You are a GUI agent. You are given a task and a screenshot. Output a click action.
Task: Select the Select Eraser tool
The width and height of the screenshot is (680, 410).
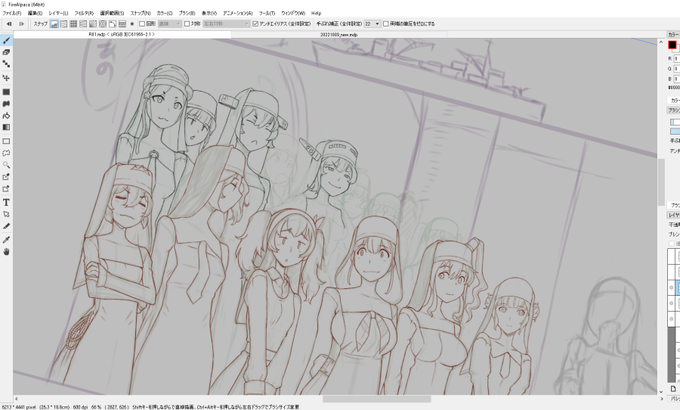6,188
